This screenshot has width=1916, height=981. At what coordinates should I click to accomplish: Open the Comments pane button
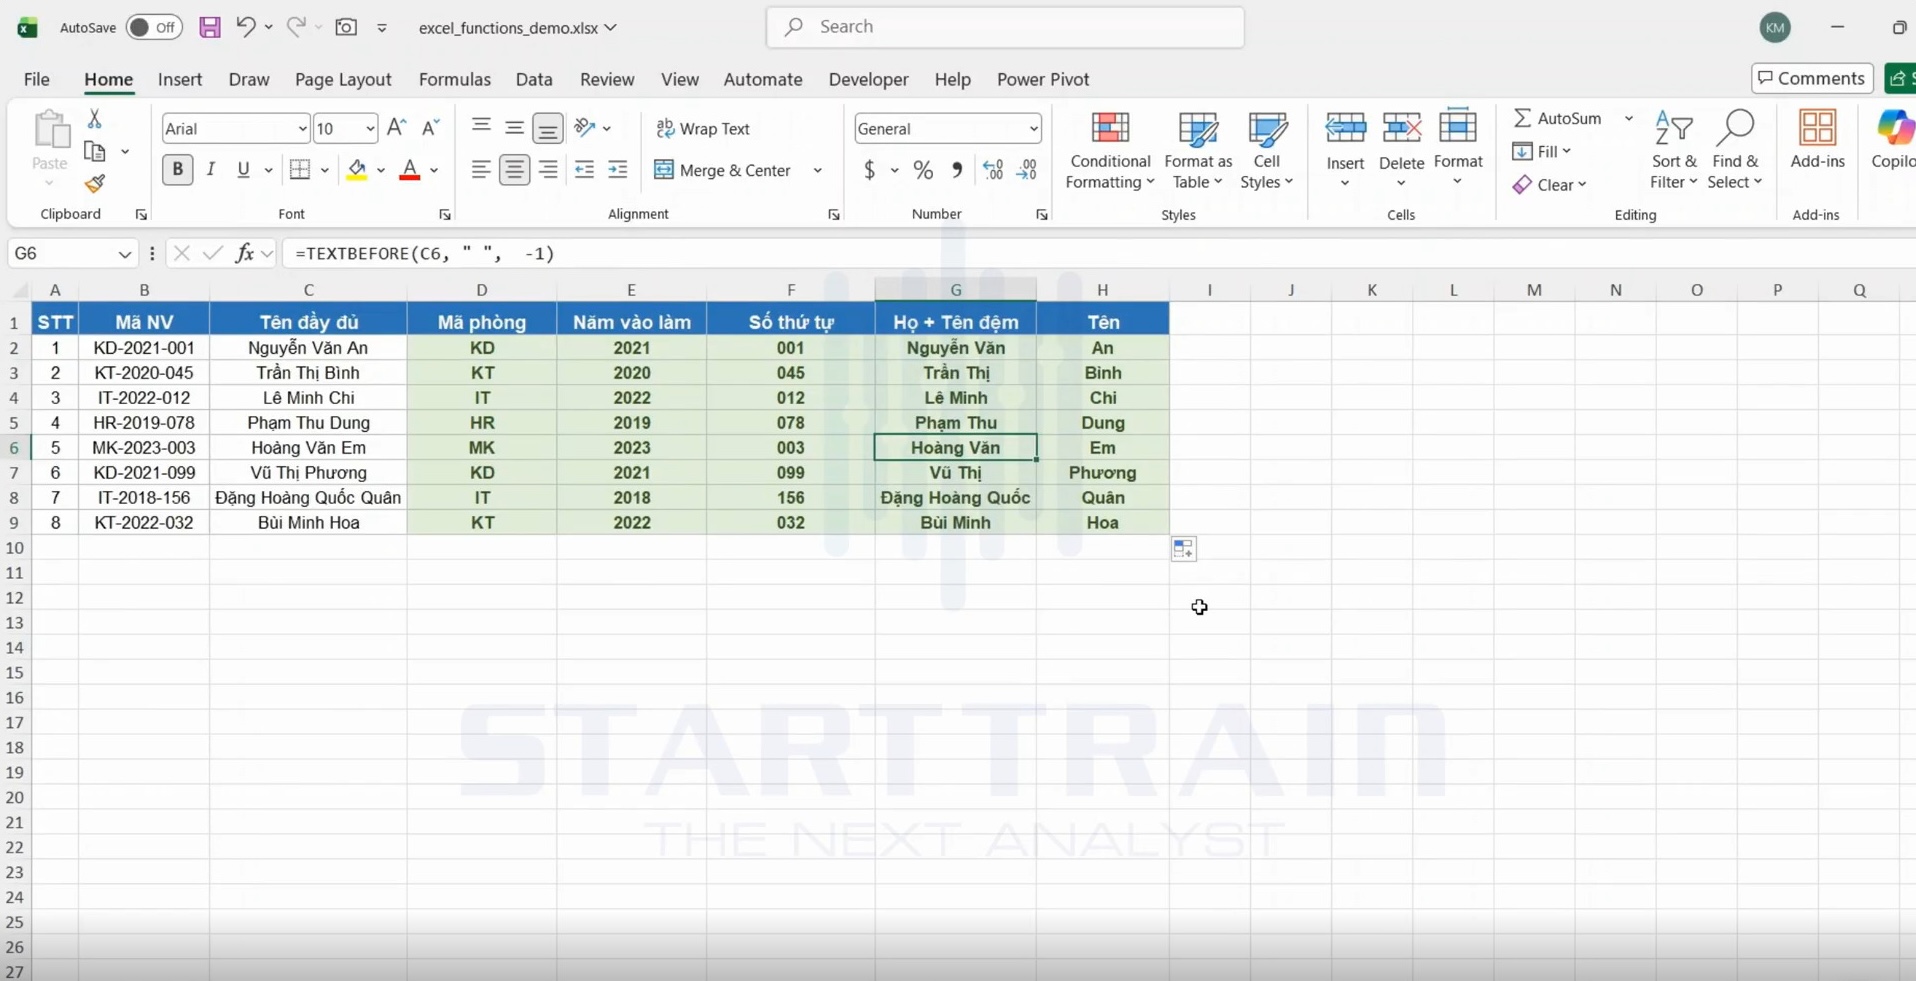pos(1812,78)
